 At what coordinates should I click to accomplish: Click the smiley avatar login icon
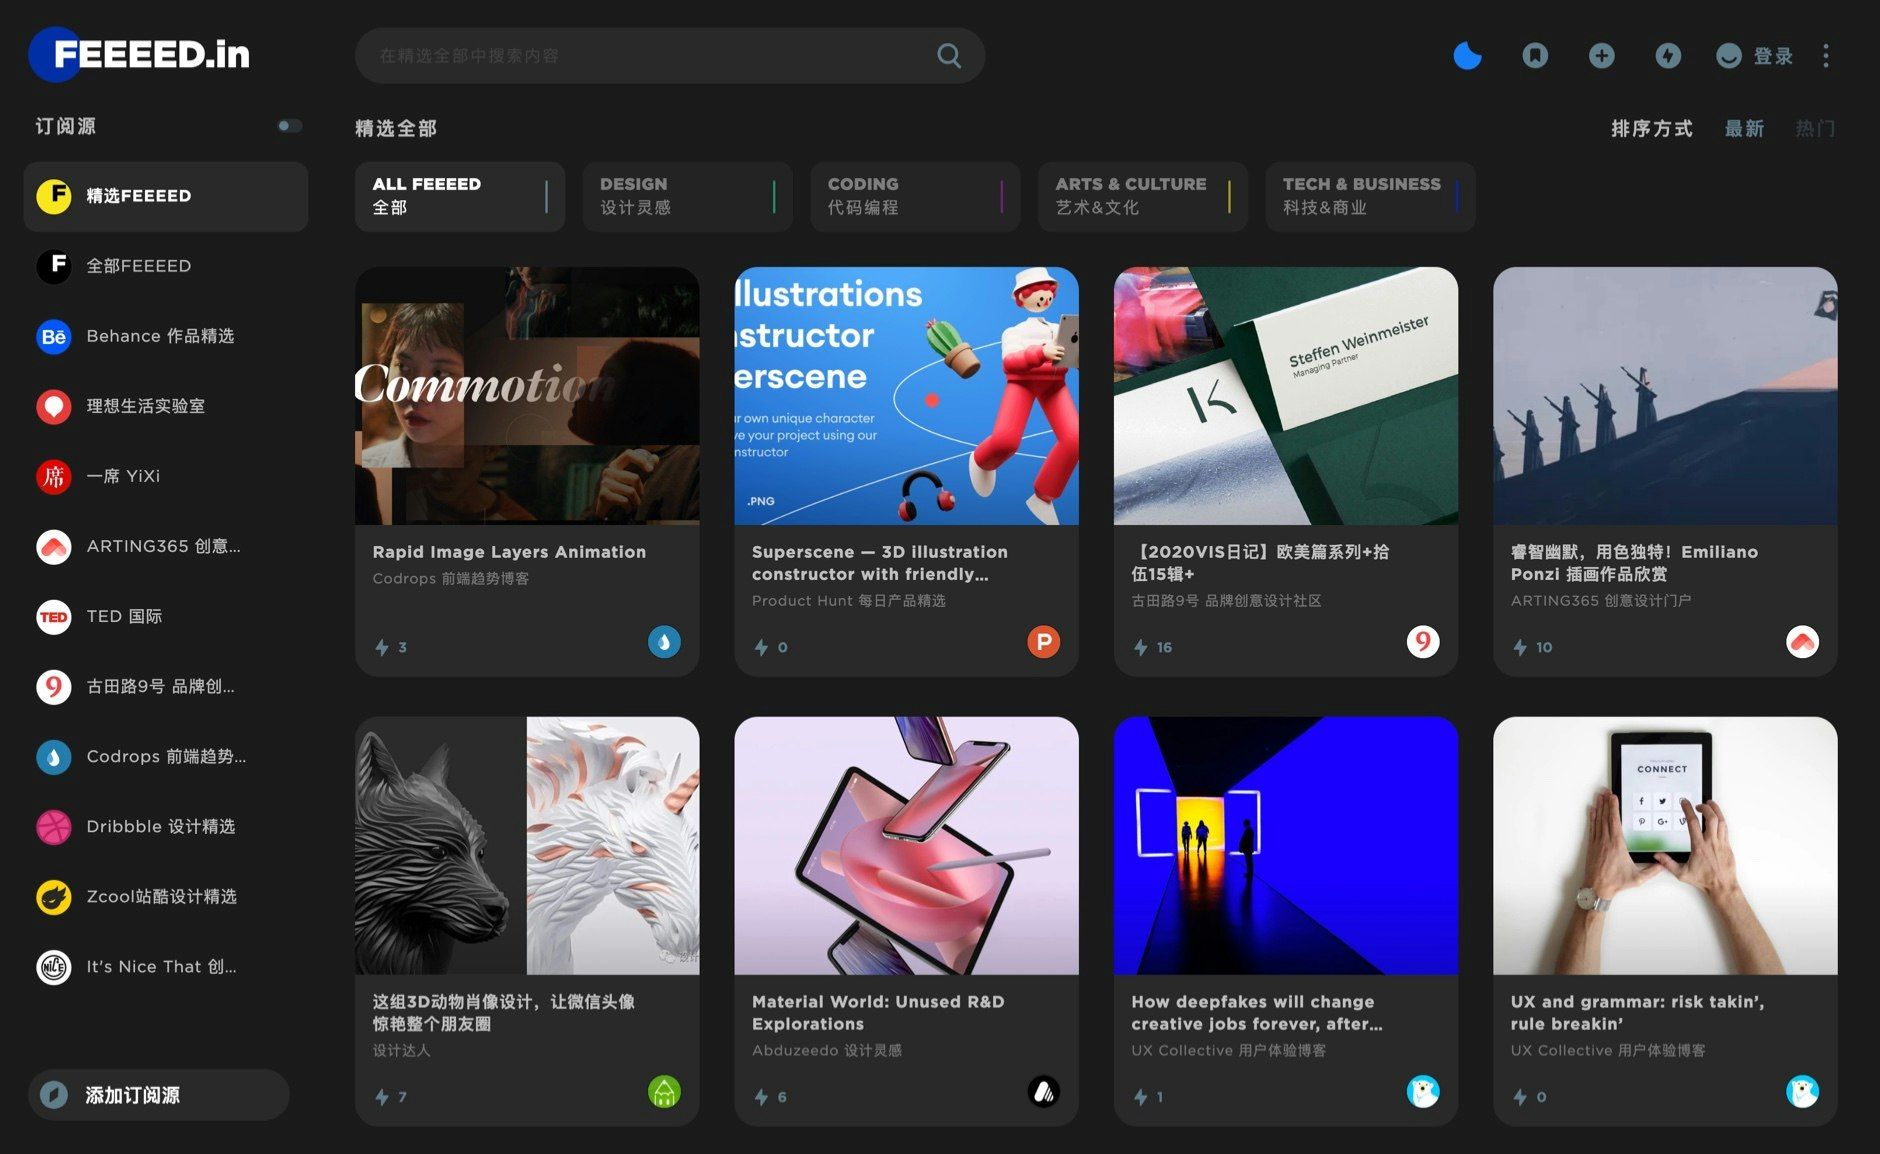(1729, 56)
